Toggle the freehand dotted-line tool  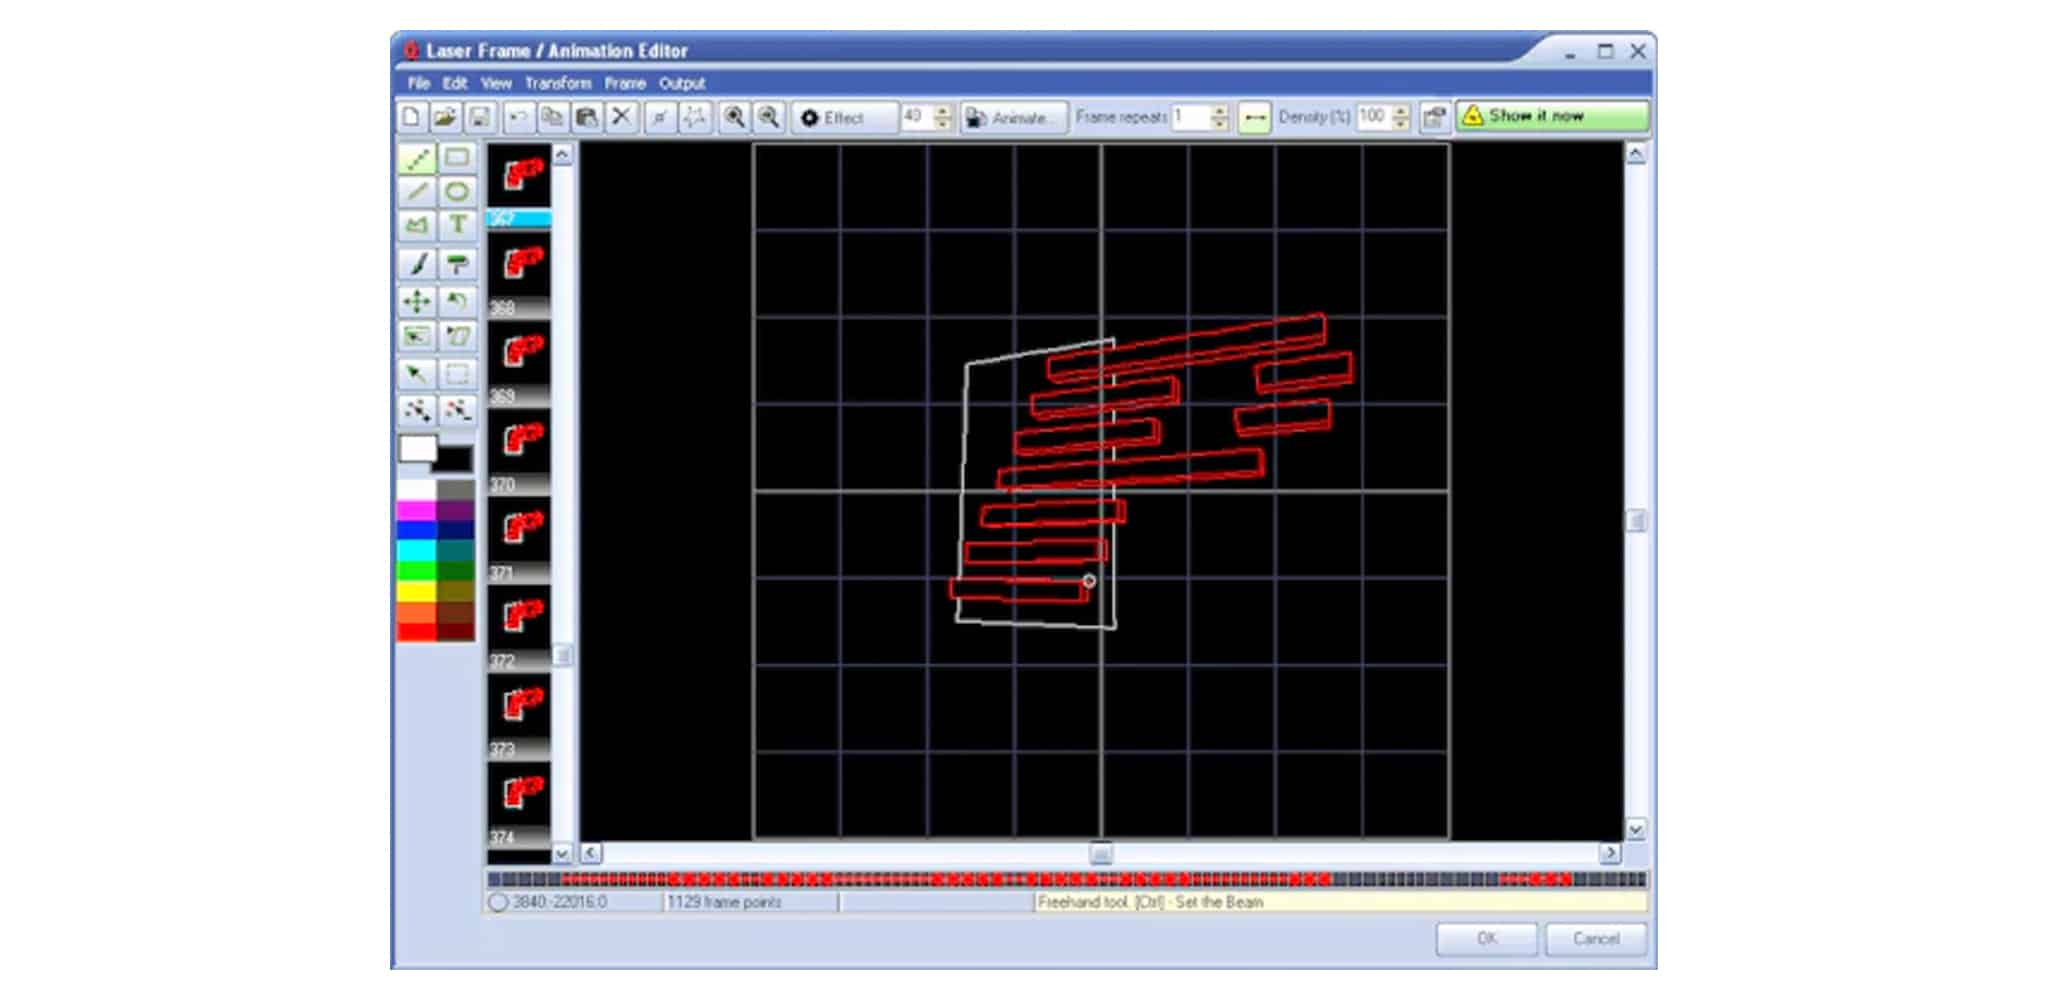click(x=417, y=158)
